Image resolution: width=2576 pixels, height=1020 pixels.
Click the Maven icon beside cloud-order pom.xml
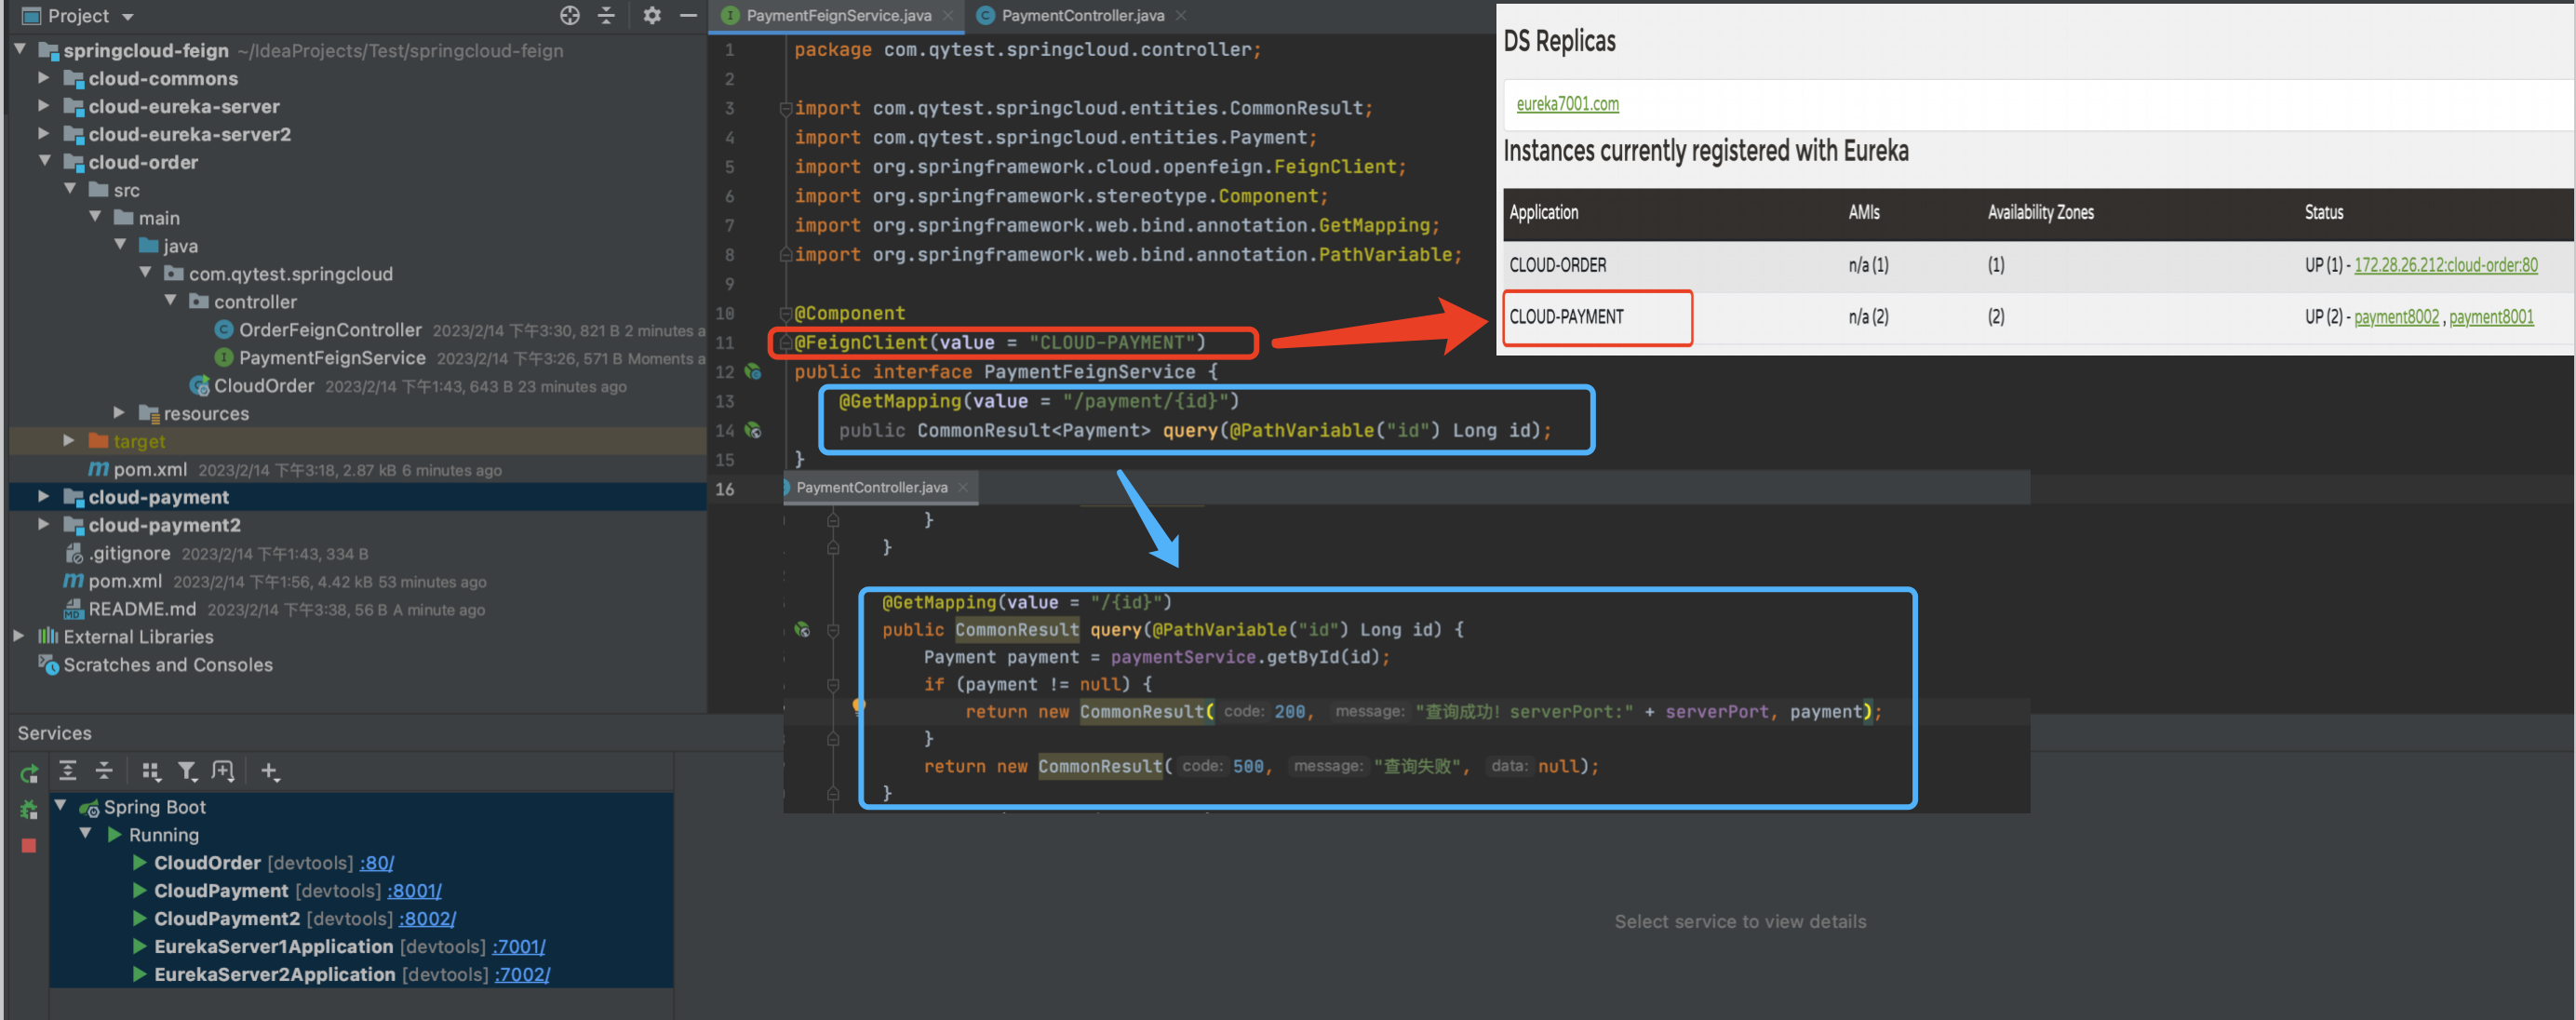pyautogui.click(x=98, y=469)
